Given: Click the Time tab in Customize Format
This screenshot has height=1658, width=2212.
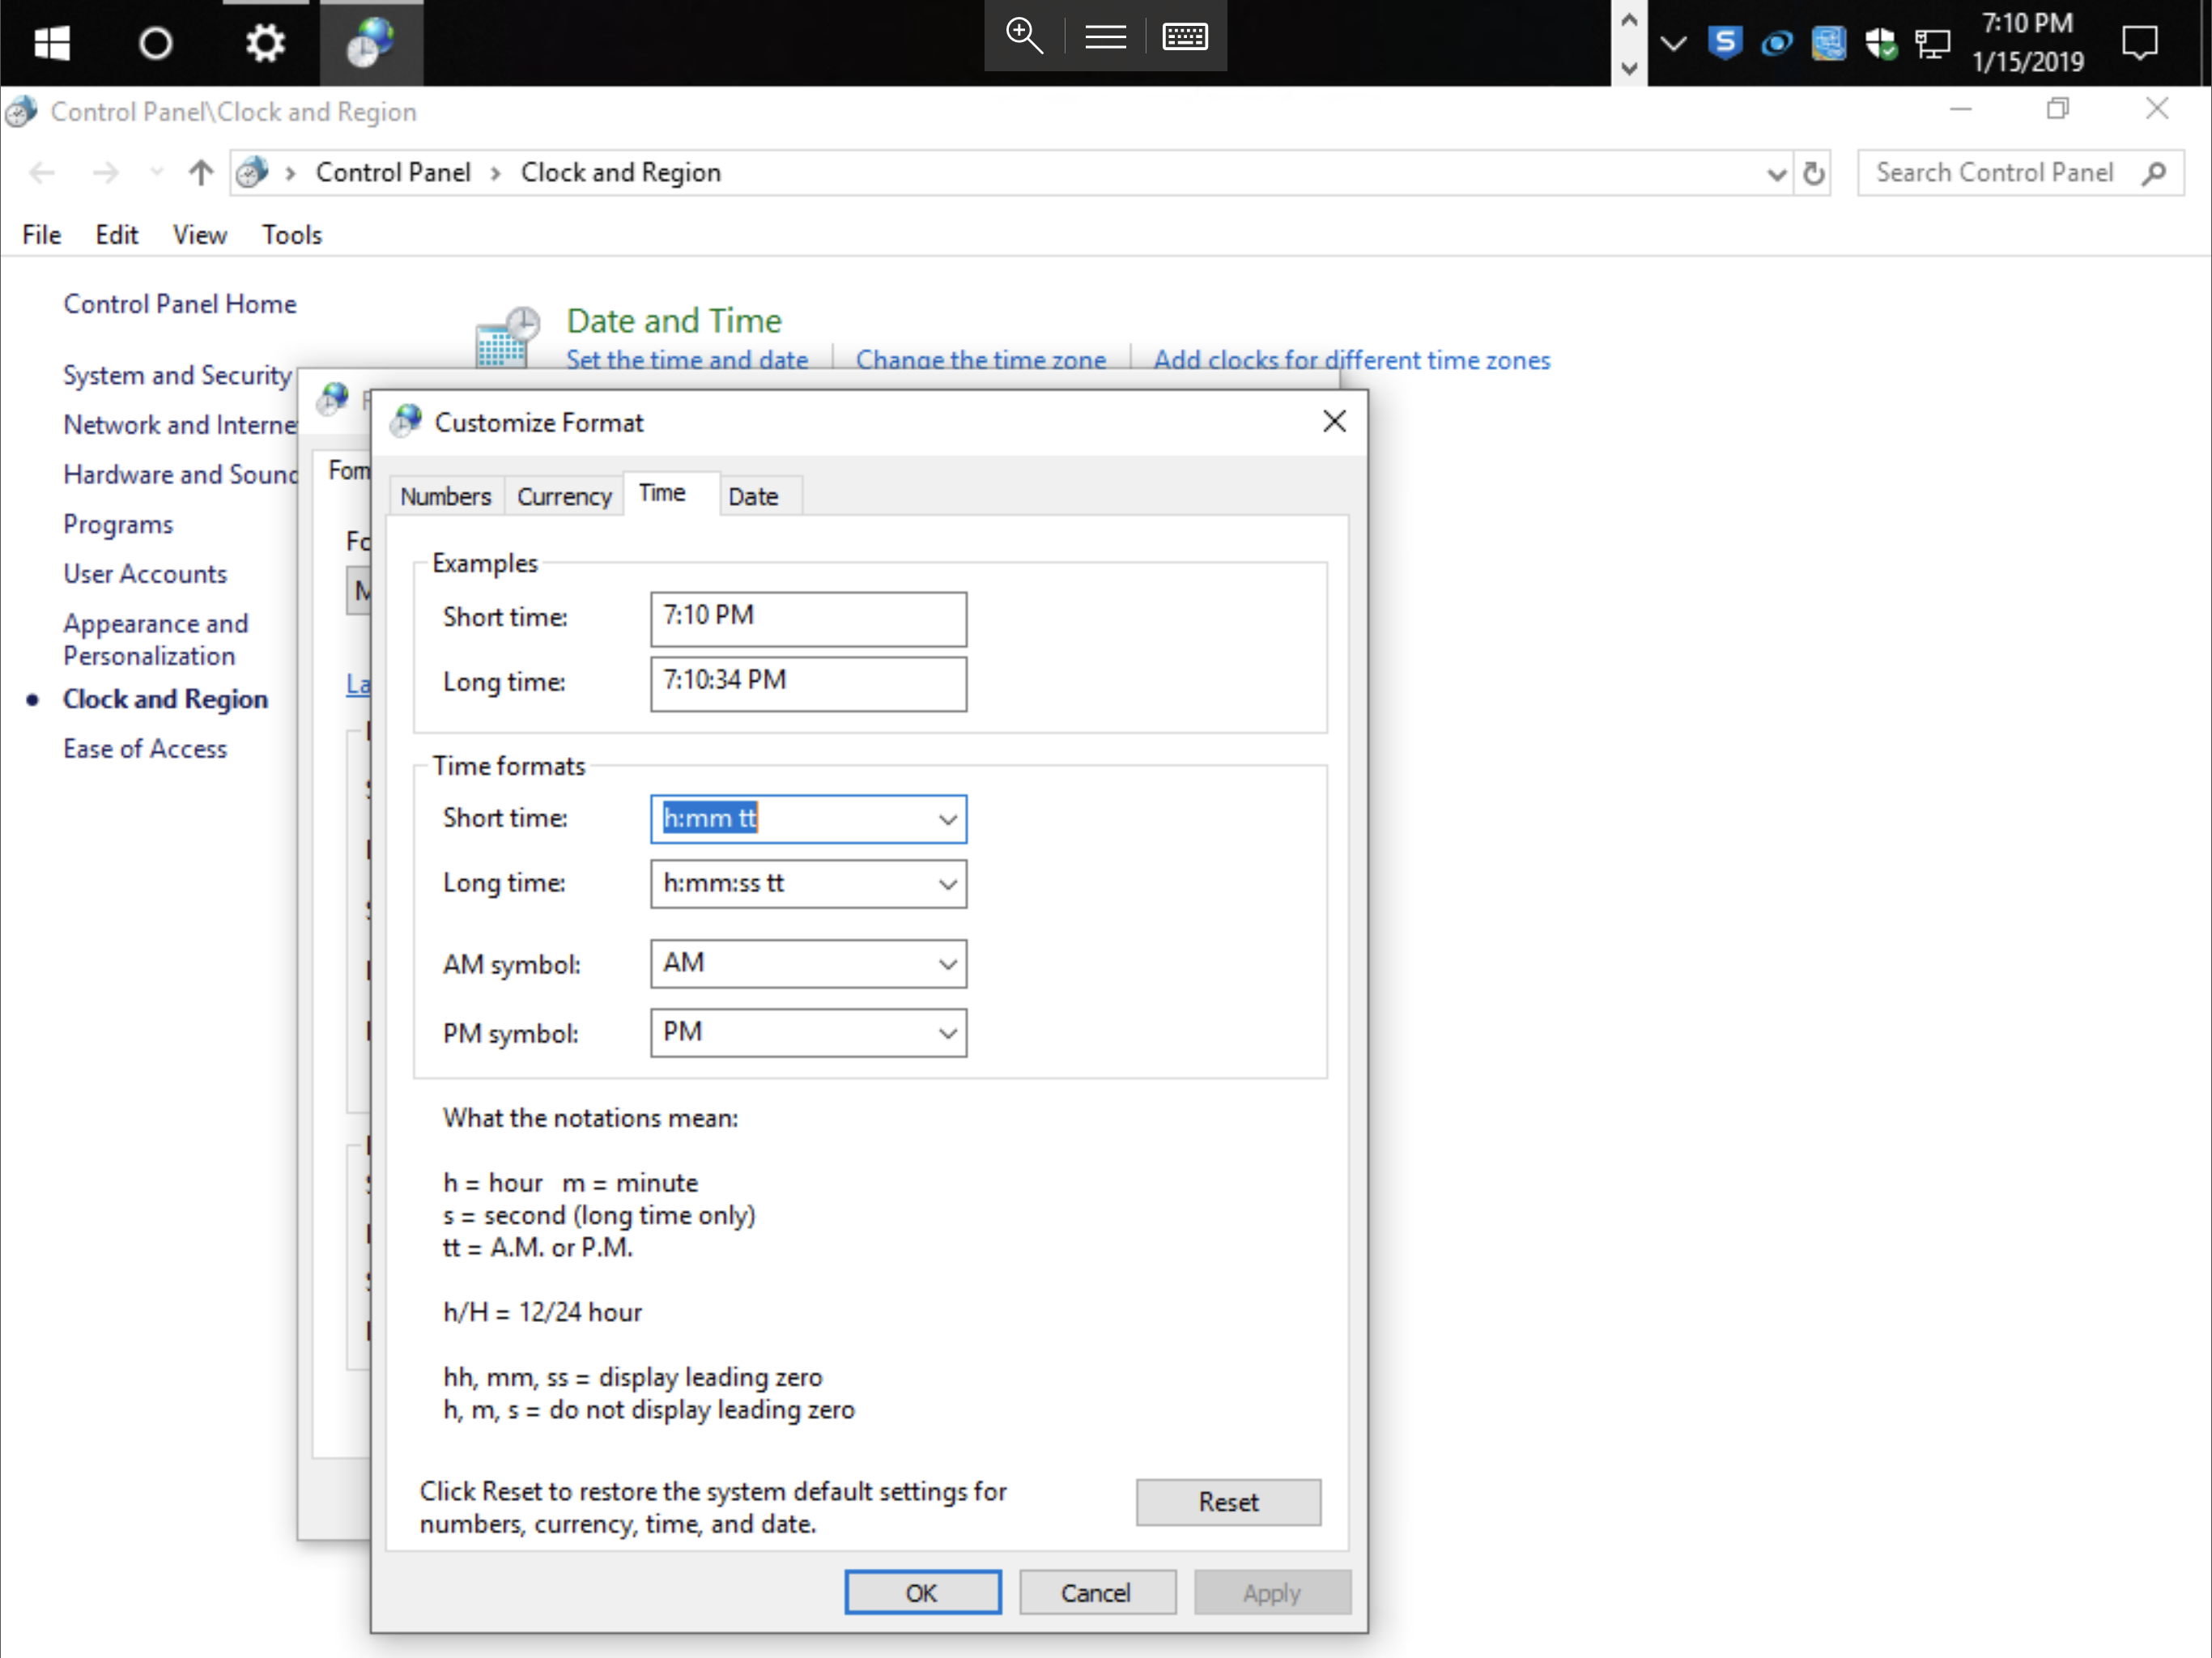Looking at the screenshot, I should click(666, 496).
